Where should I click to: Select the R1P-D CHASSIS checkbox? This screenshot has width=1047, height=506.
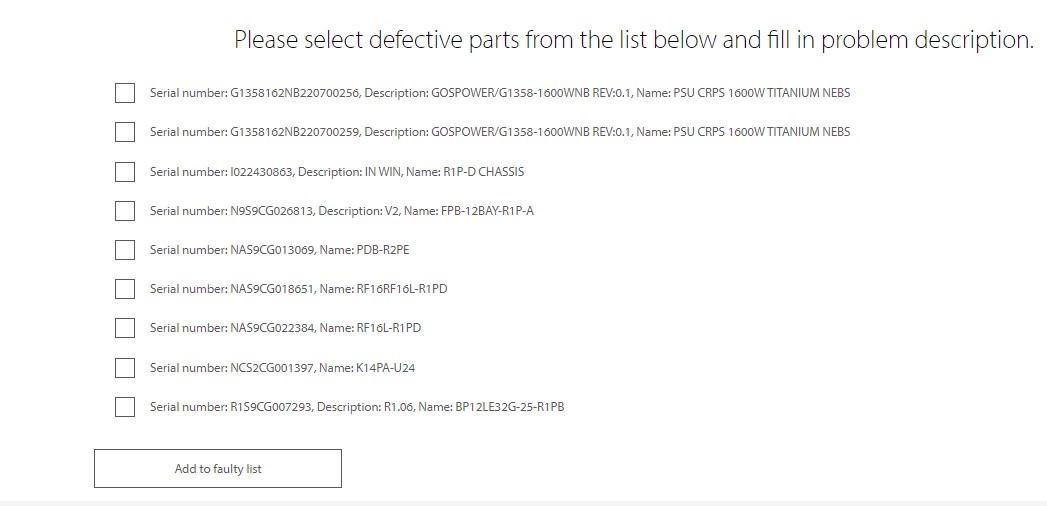125,172
